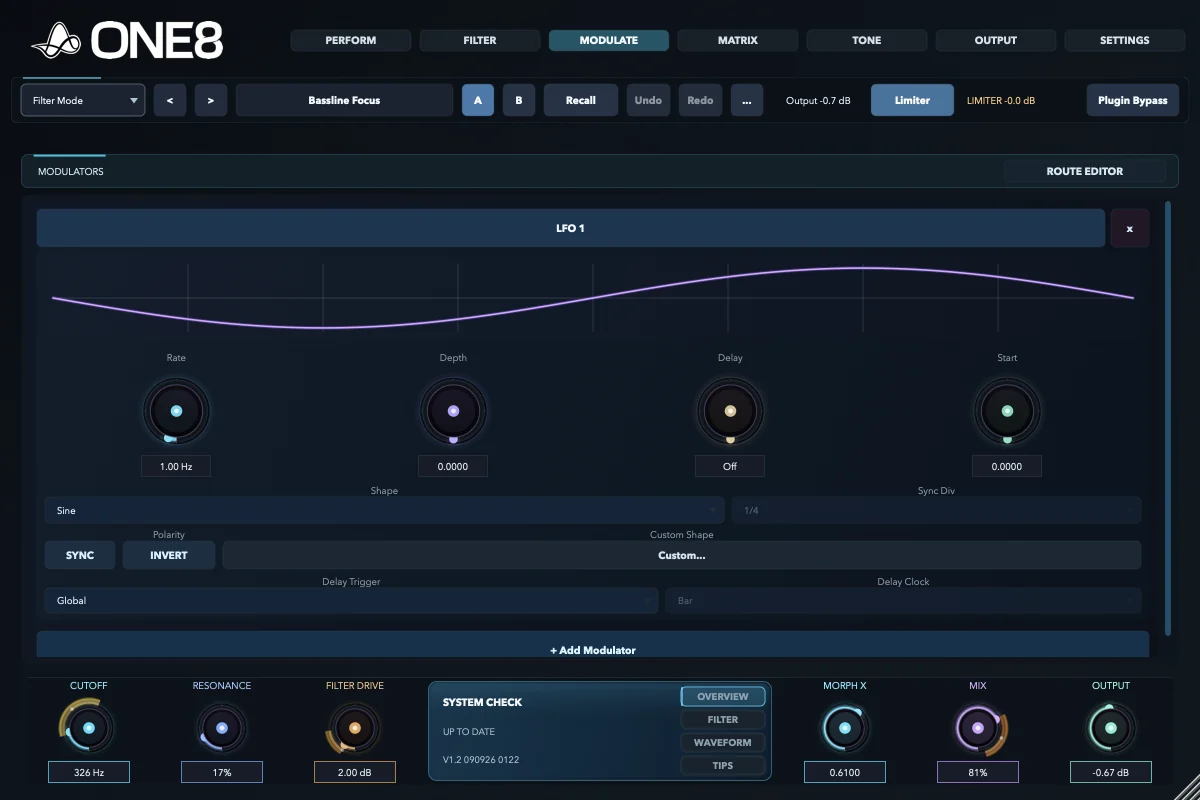Edit the Filter Drive value 2.00 dB
Viewport: 1200px width, 800px height.
355,772
